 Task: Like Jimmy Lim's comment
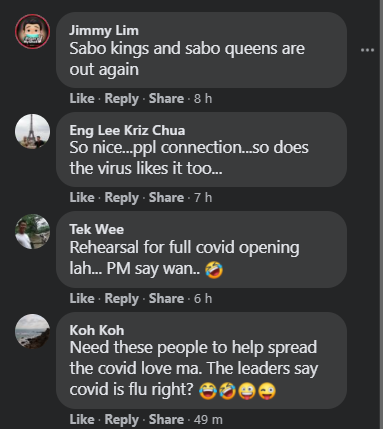coord(82,98)
